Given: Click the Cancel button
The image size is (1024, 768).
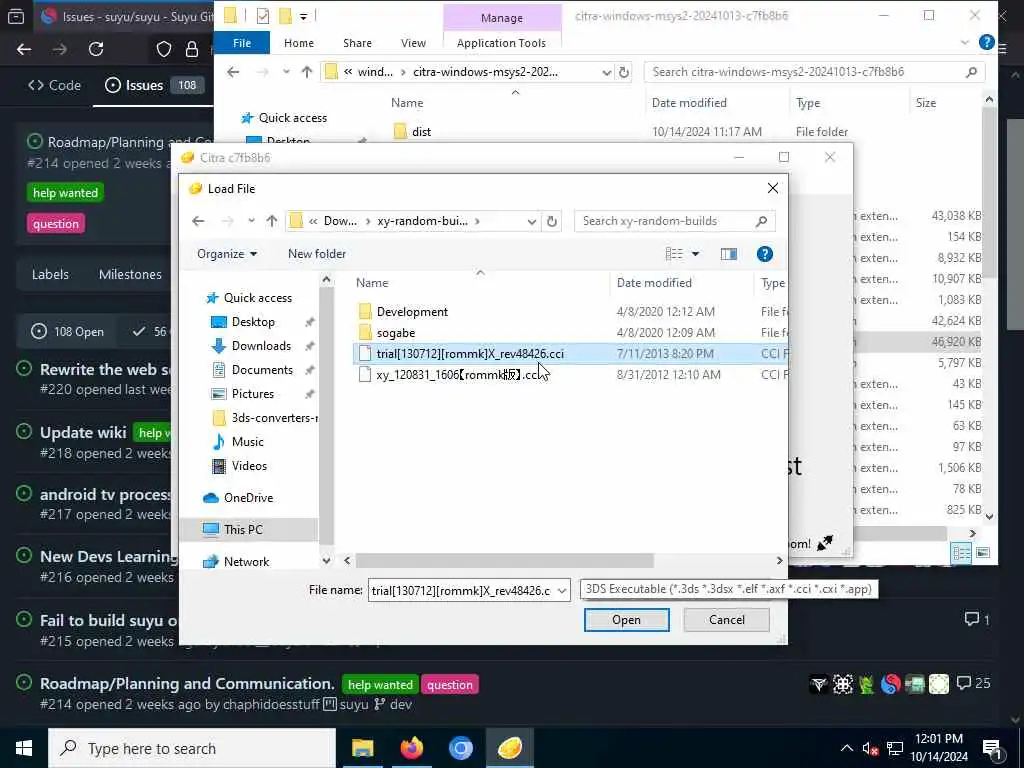Looking at the screenshot, I should pyautogui.click(x=726, y=620).
